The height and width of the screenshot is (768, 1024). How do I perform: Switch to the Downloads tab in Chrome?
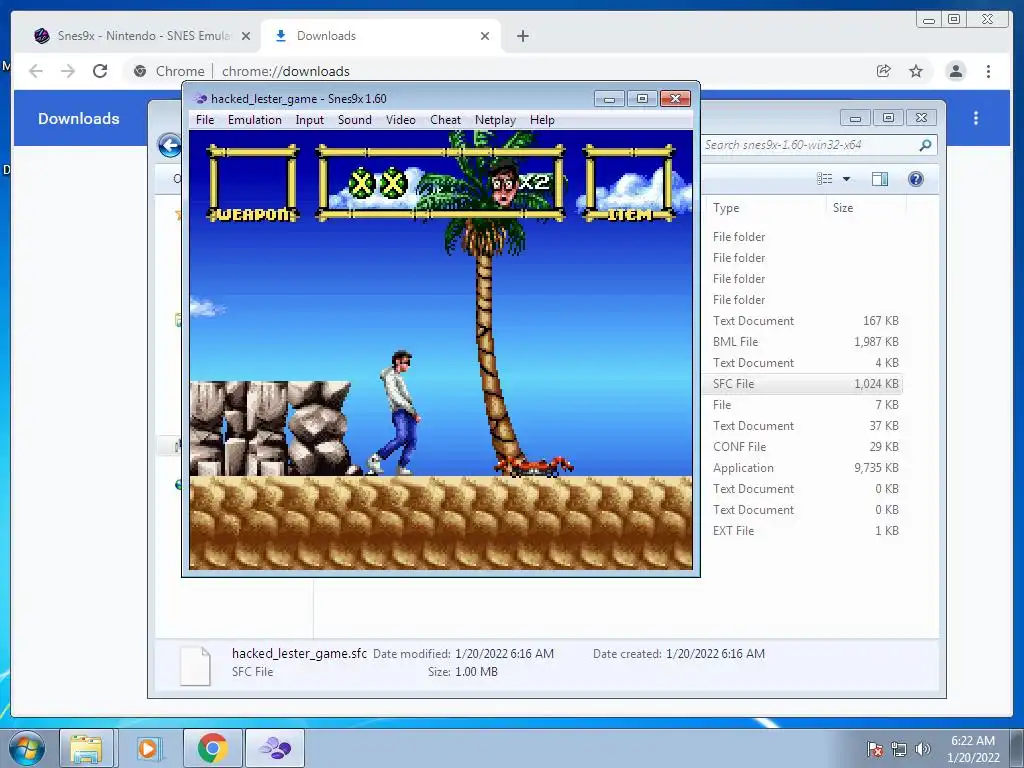tap(381, 36)
